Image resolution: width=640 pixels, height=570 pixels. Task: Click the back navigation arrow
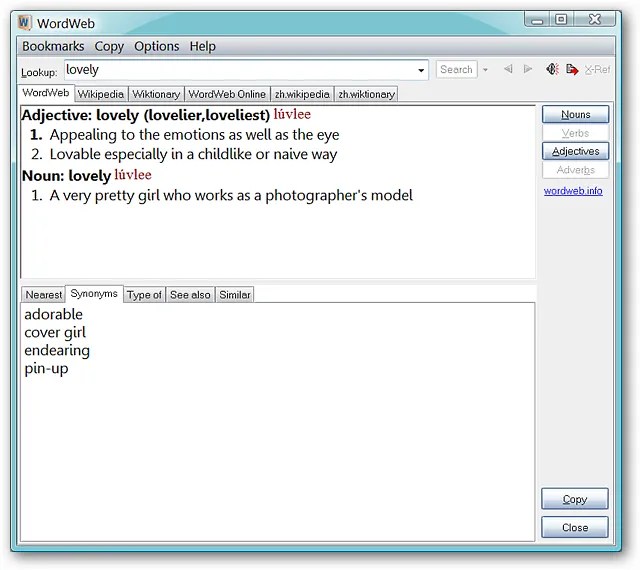(x=508, y=69)
